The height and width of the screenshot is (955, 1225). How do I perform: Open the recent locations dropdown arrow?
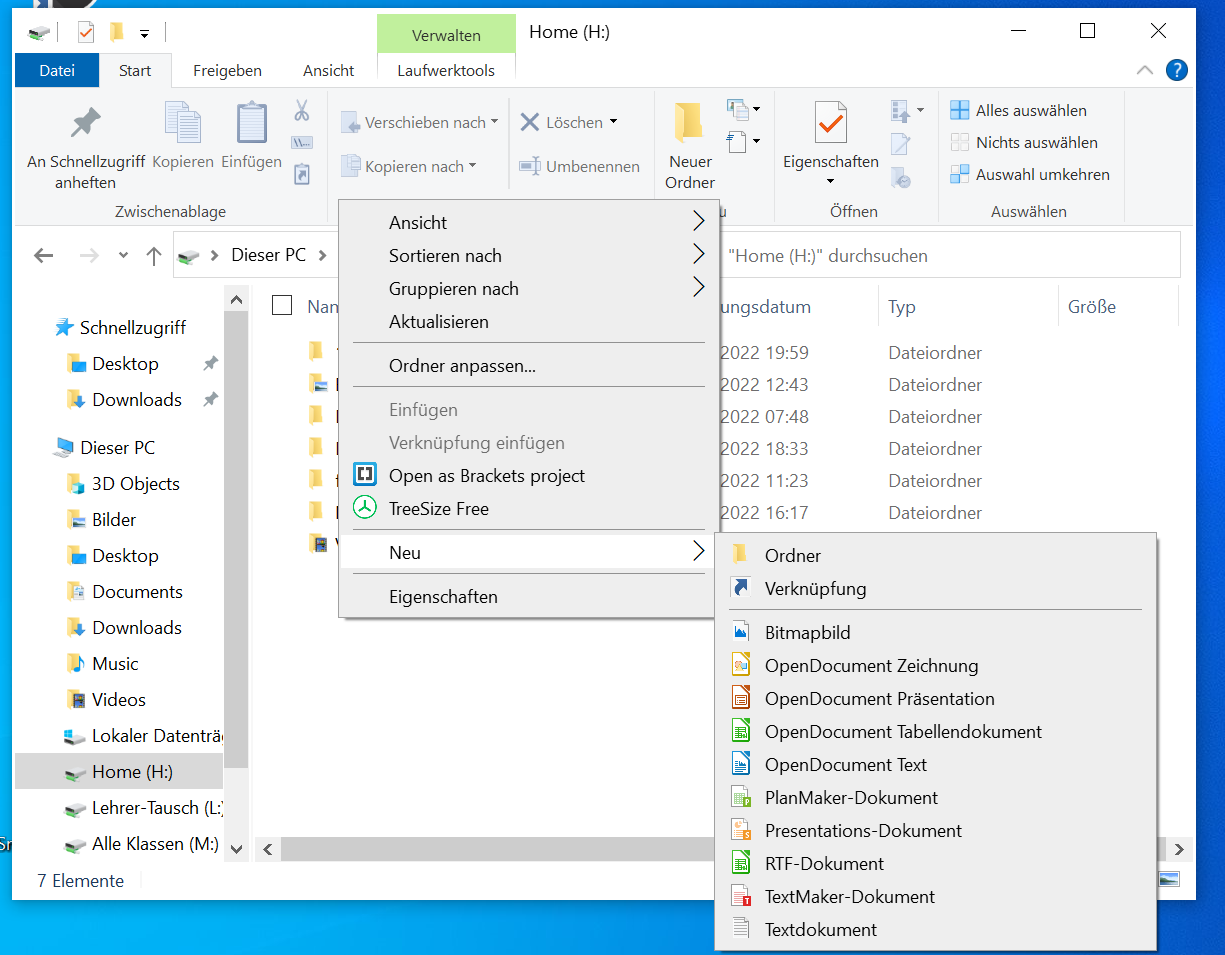tap(123, 256)
